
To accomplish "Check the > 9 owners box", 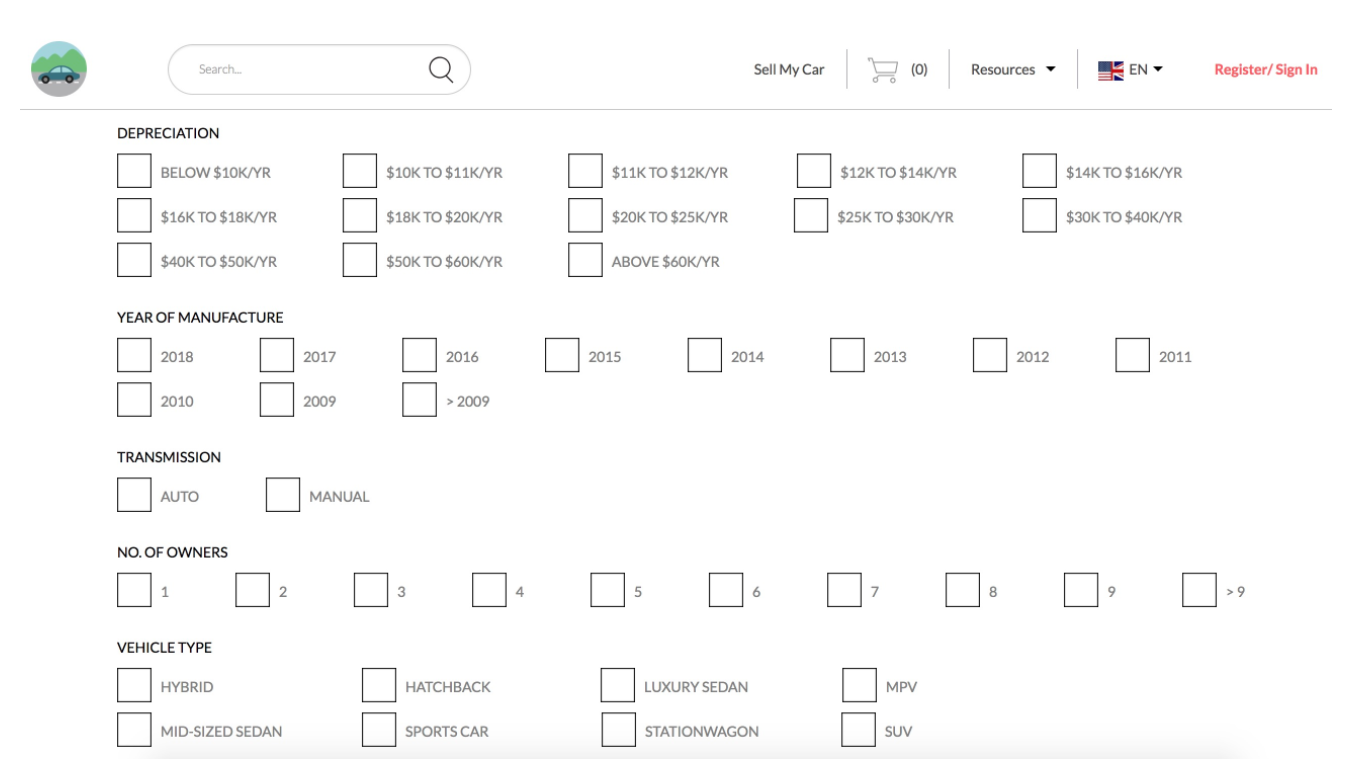I will click(x=1199, y=590).
